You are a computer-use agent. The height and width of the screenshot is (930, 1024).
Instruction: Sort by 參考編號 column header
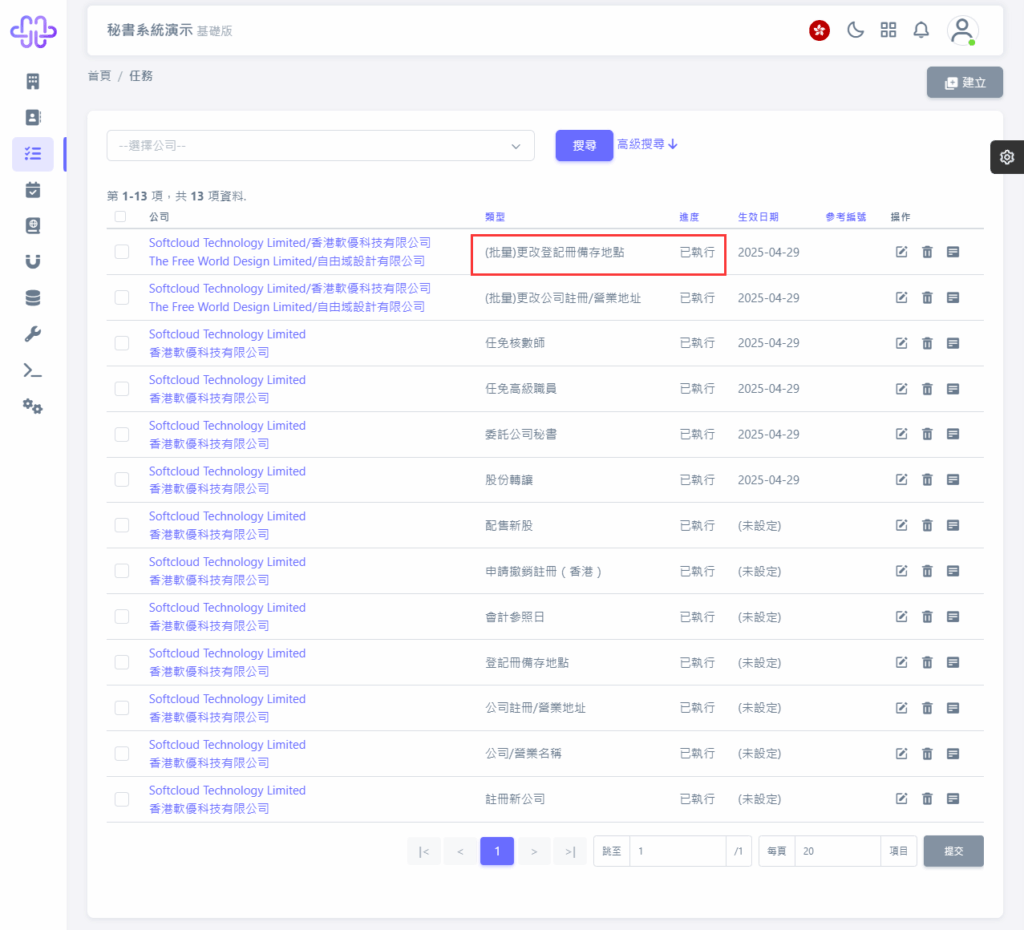(x=846, y=217)
